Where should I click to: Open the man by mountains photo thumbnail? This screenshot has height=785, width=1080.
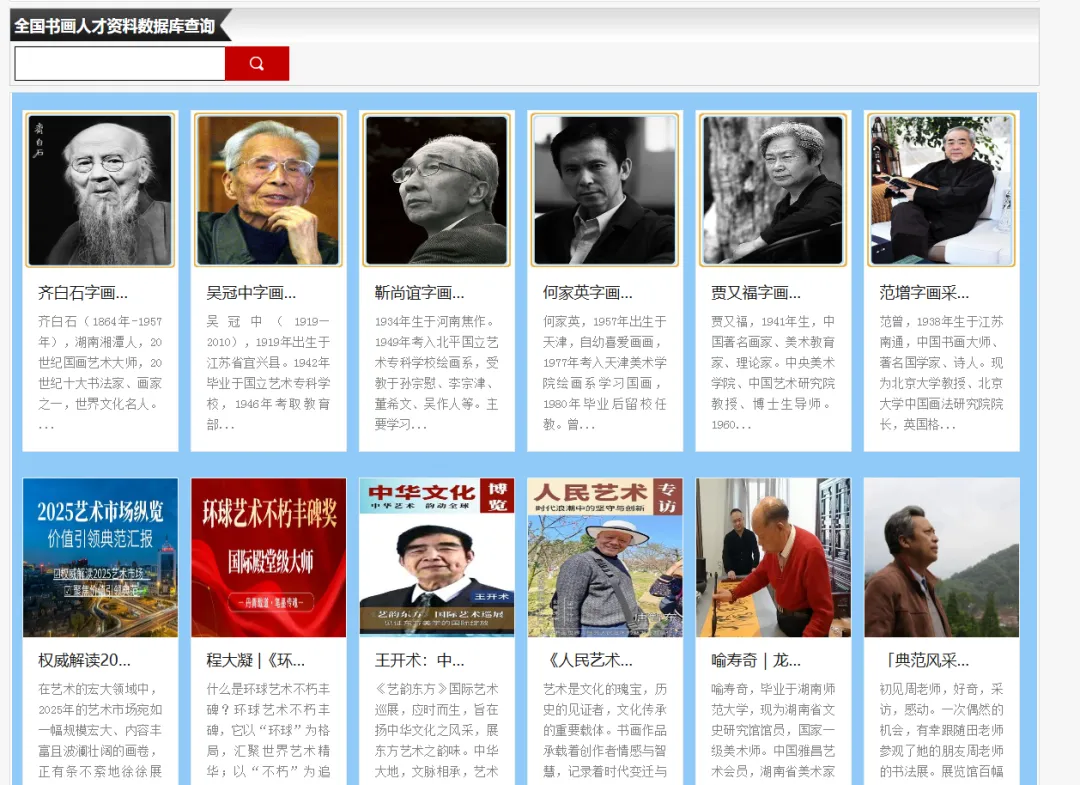point(942,557)
